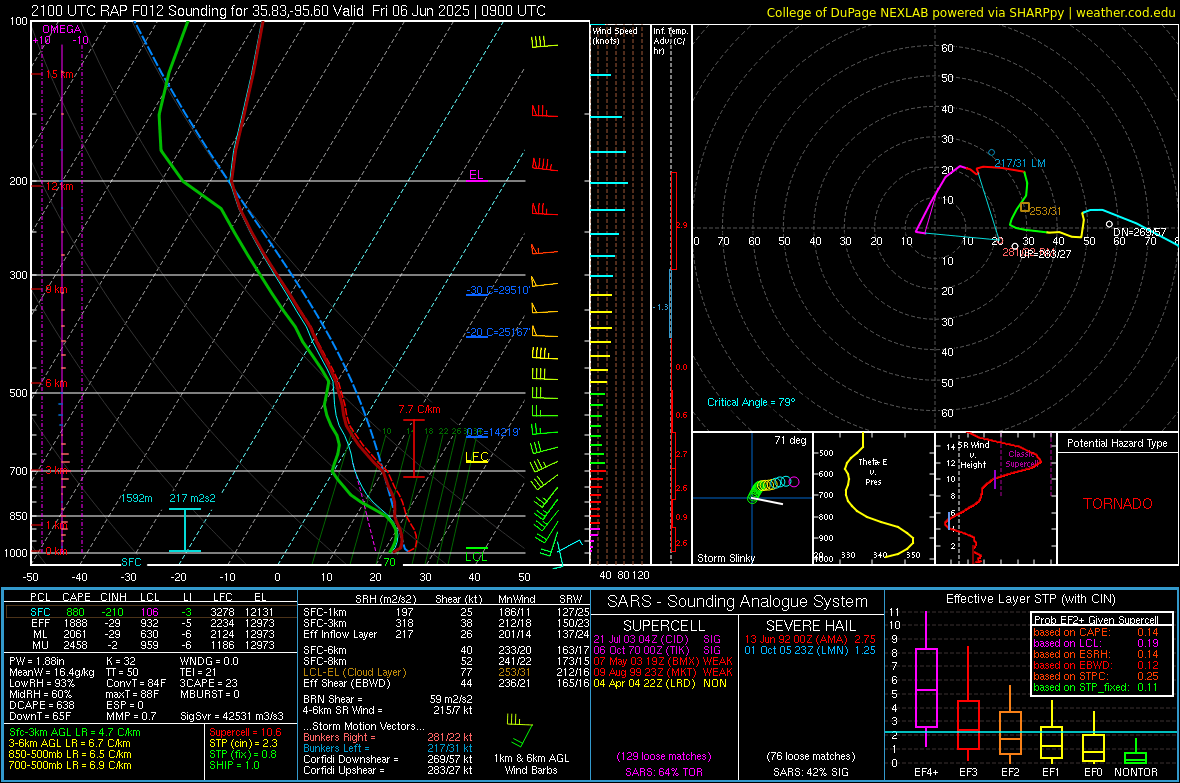Click the sounding title with valid time

point(288,11)
